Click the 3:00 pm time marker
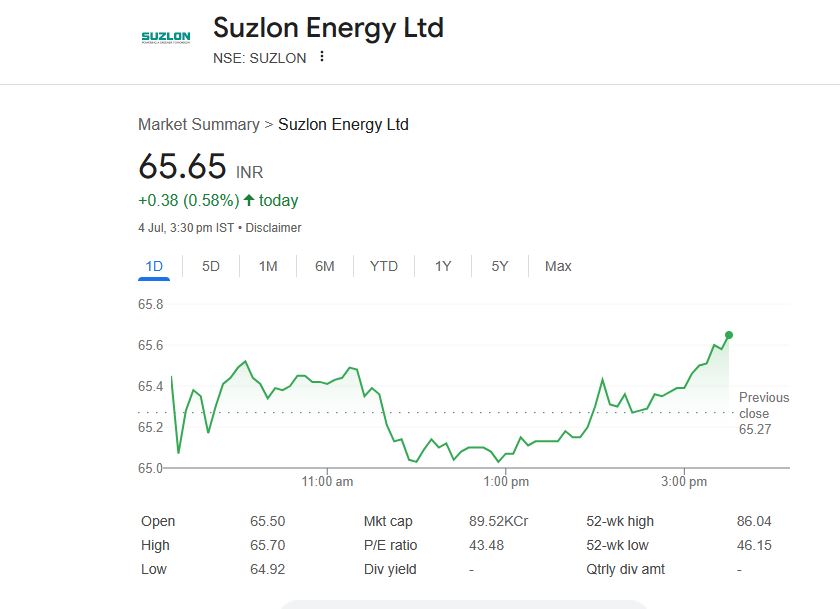This screenshot has height=609, width=840. (x=684, y=482)
